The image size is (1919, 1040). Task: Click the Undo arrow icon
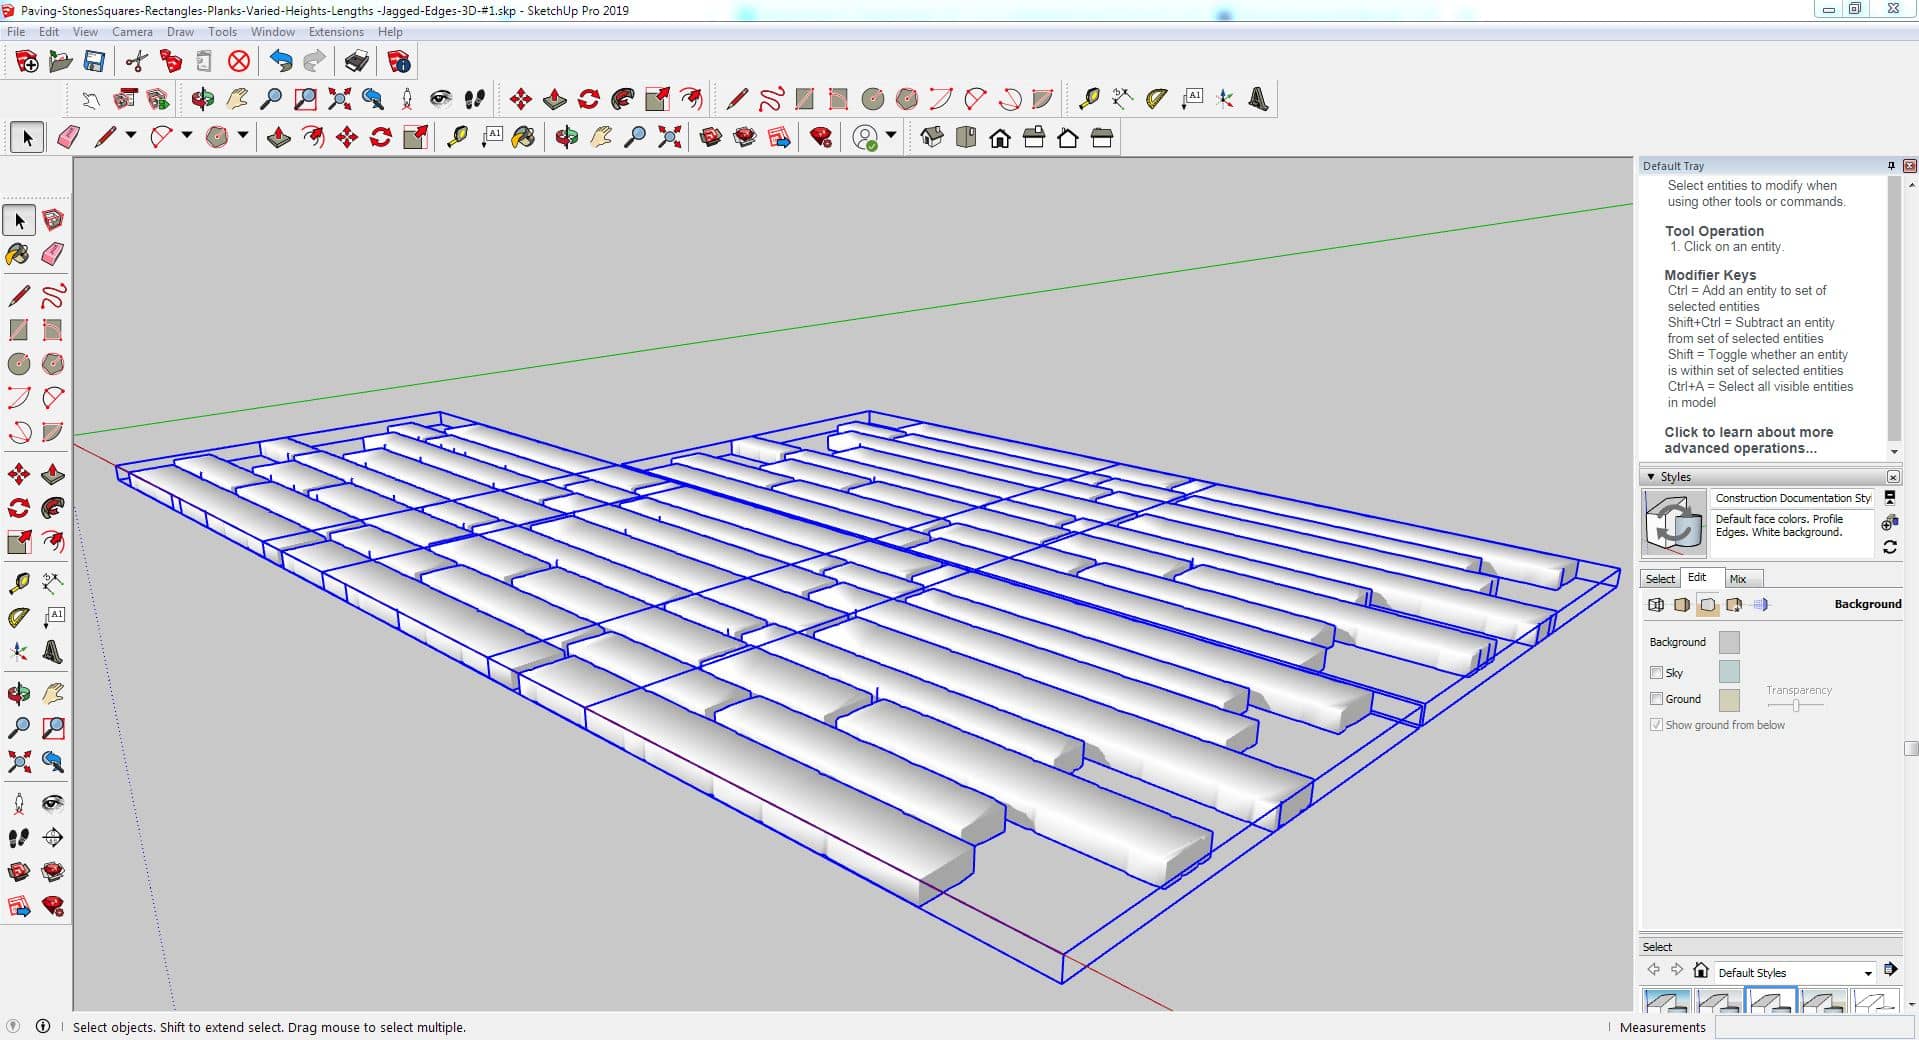coord(281,62)
